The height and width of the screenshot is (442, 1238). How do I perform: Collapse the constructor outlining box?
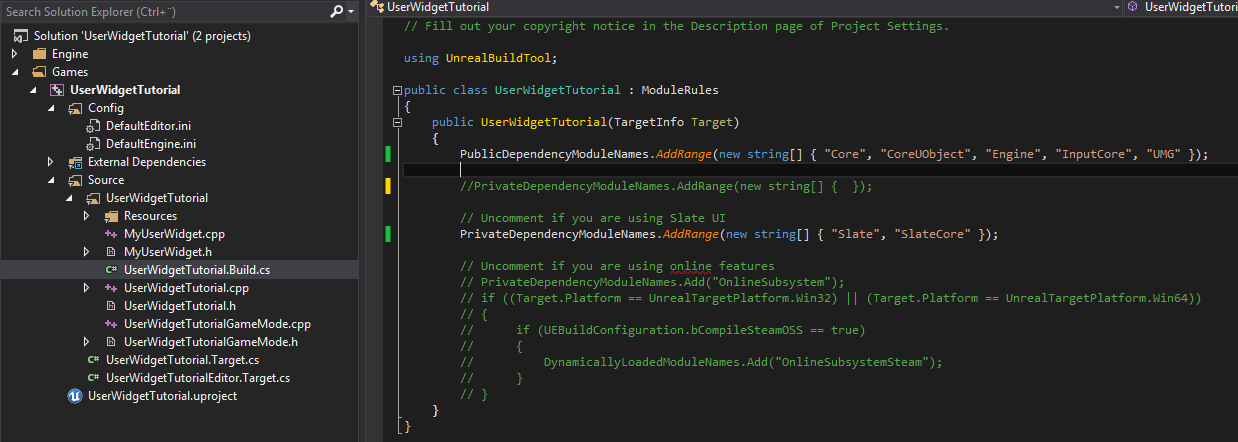coord(397,122)
